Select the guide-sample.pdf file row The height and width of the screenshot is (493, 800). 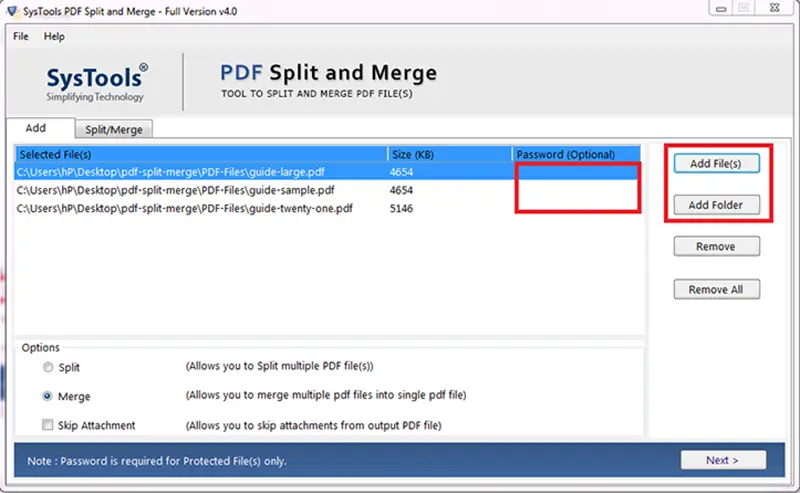coord(327,190)
